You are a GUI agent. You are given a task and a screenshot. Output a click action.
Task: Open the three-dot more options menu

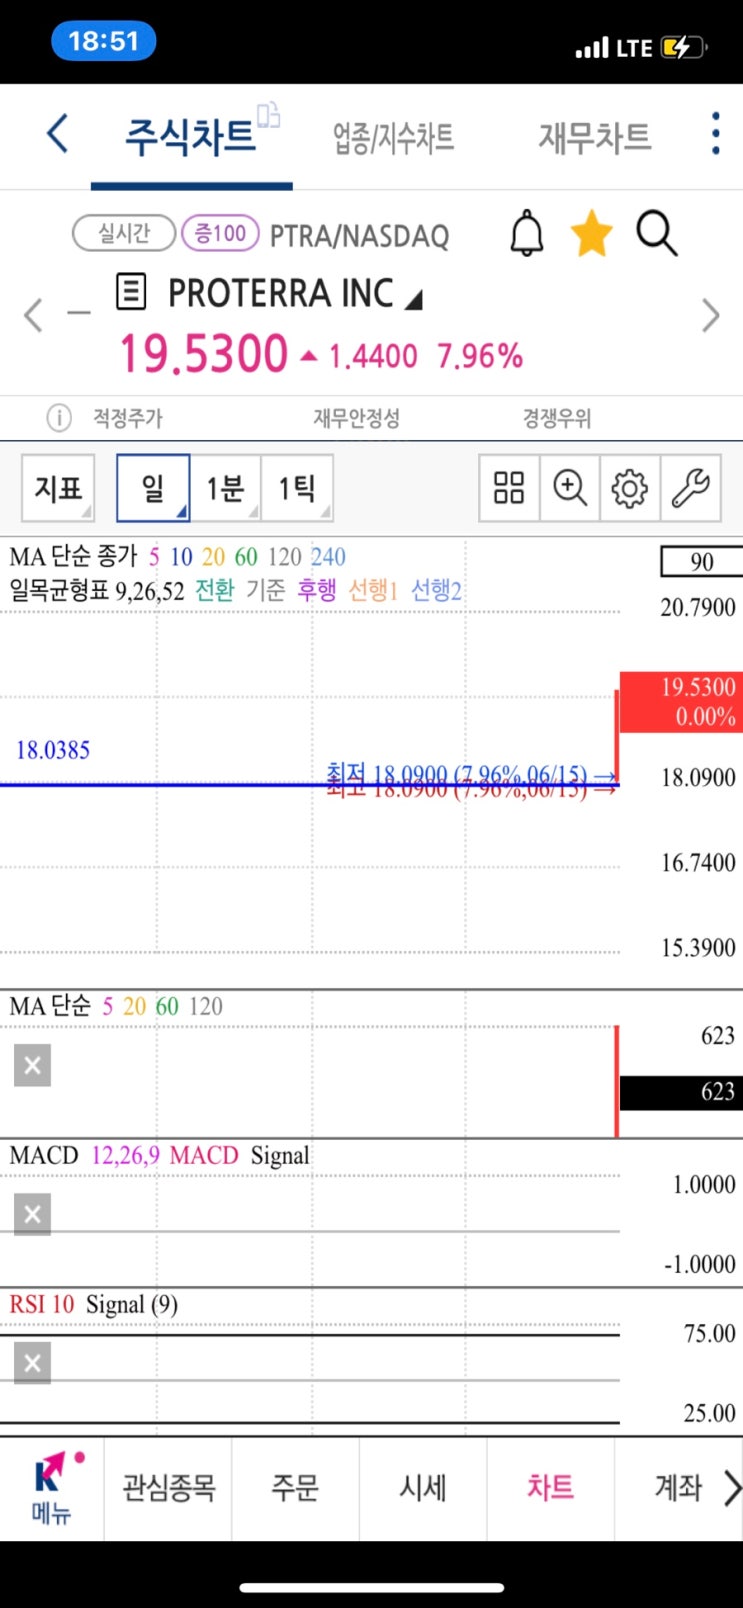click(x=715, y=133)
